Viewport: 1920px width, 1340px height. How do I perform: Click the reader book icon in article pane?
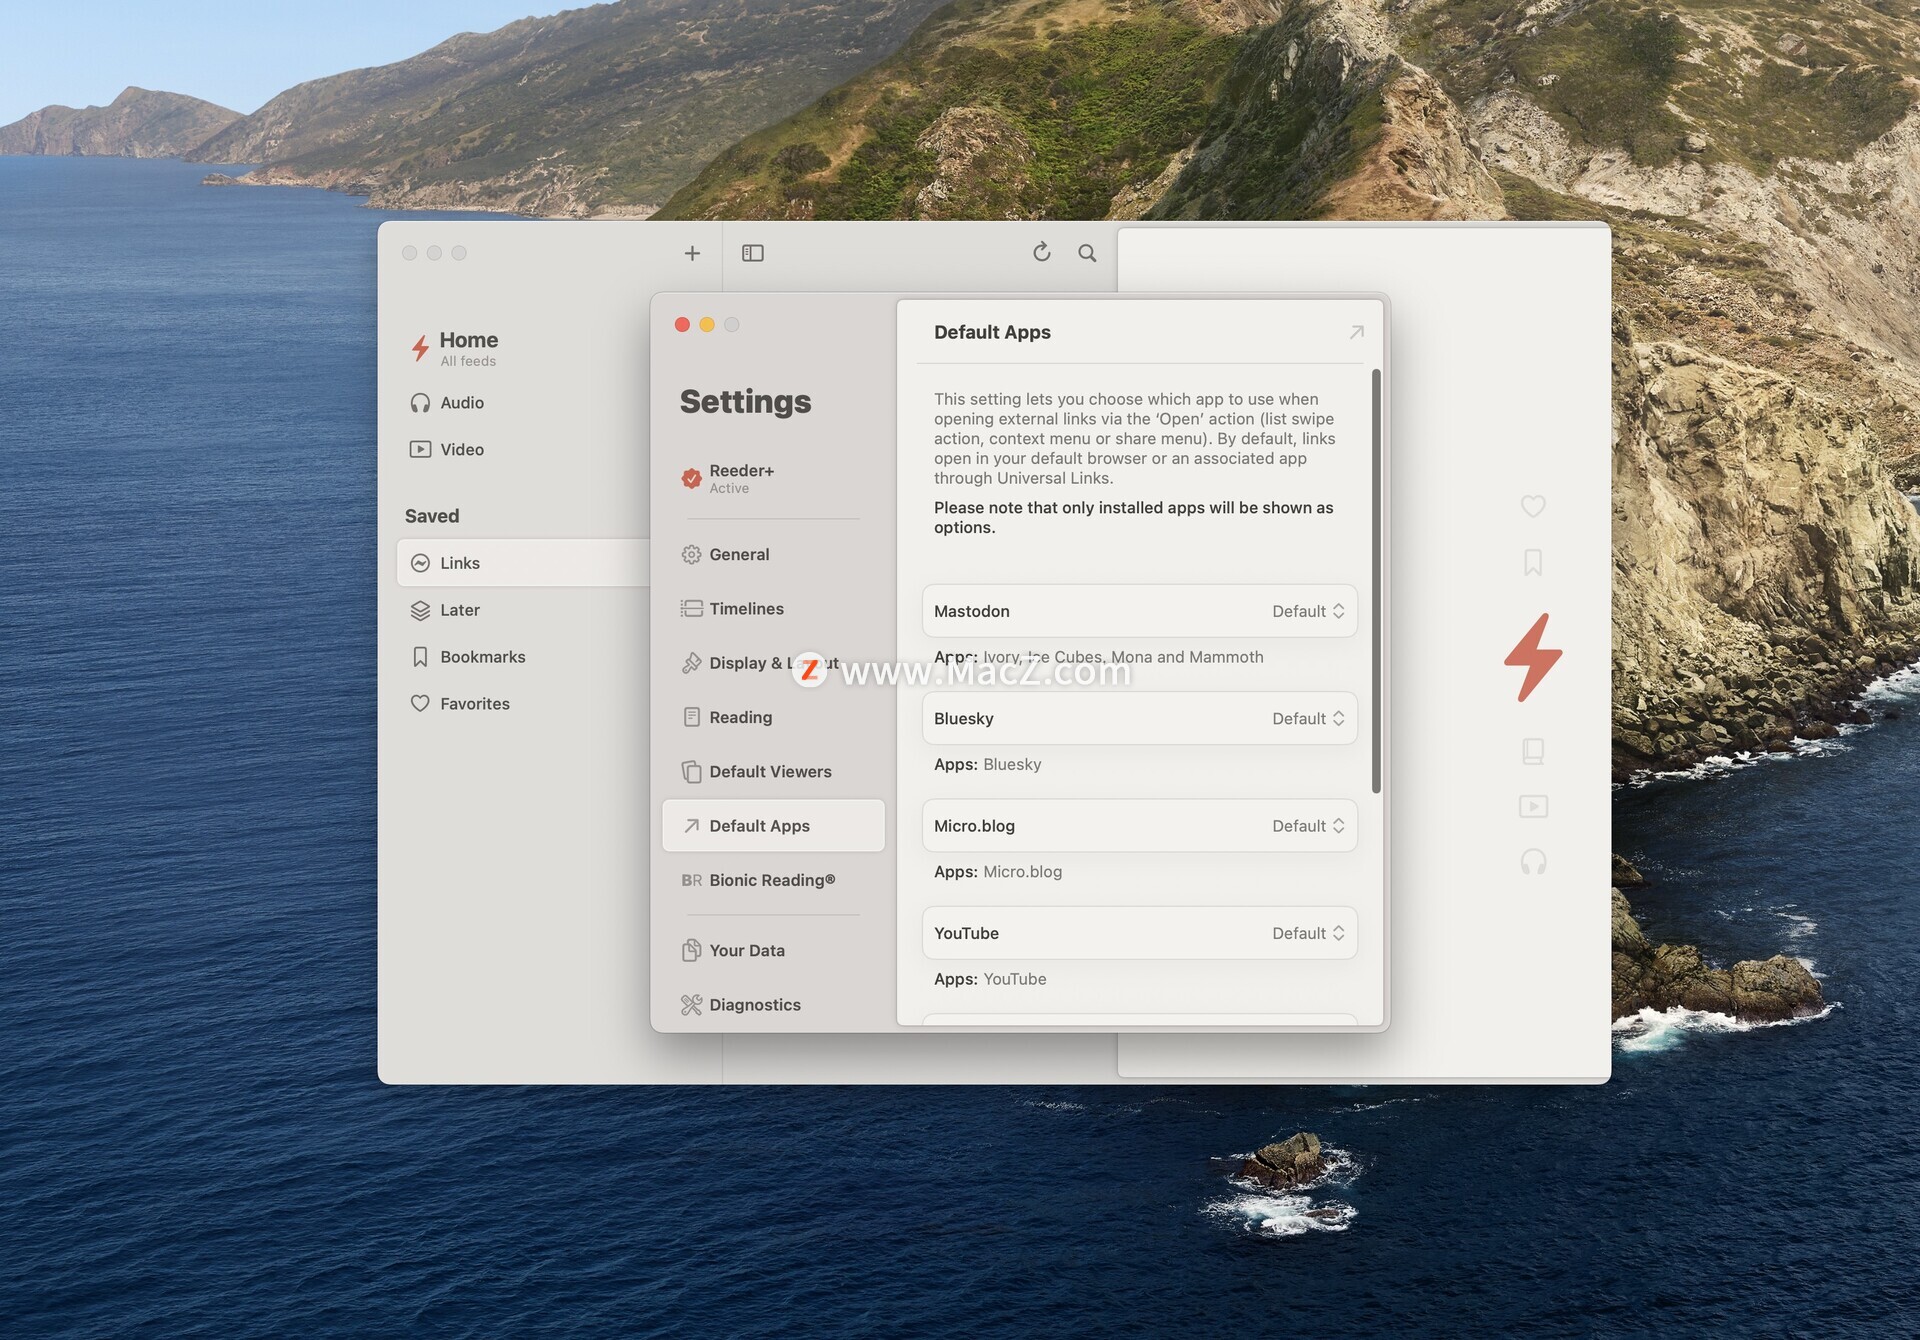tap(1533, 751)
